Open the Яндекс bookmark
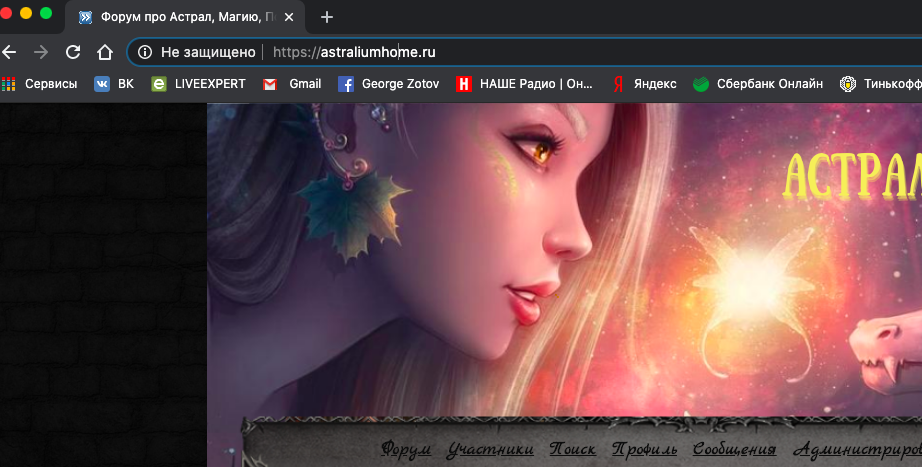Screen dimensions: 922x467 coord(644,84)
